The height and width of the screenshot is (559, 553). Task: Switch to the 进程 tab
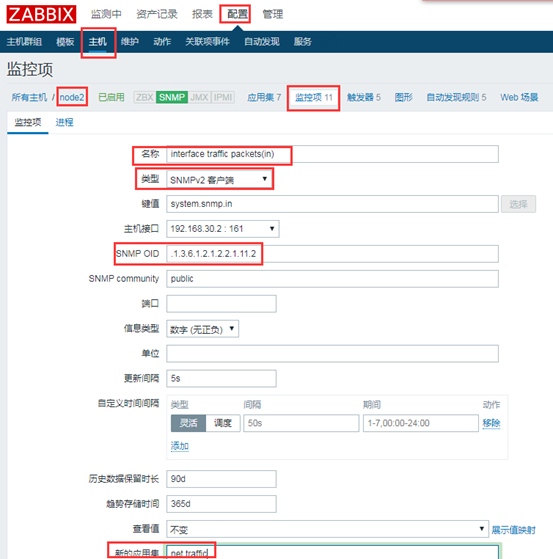pos(65,122)
